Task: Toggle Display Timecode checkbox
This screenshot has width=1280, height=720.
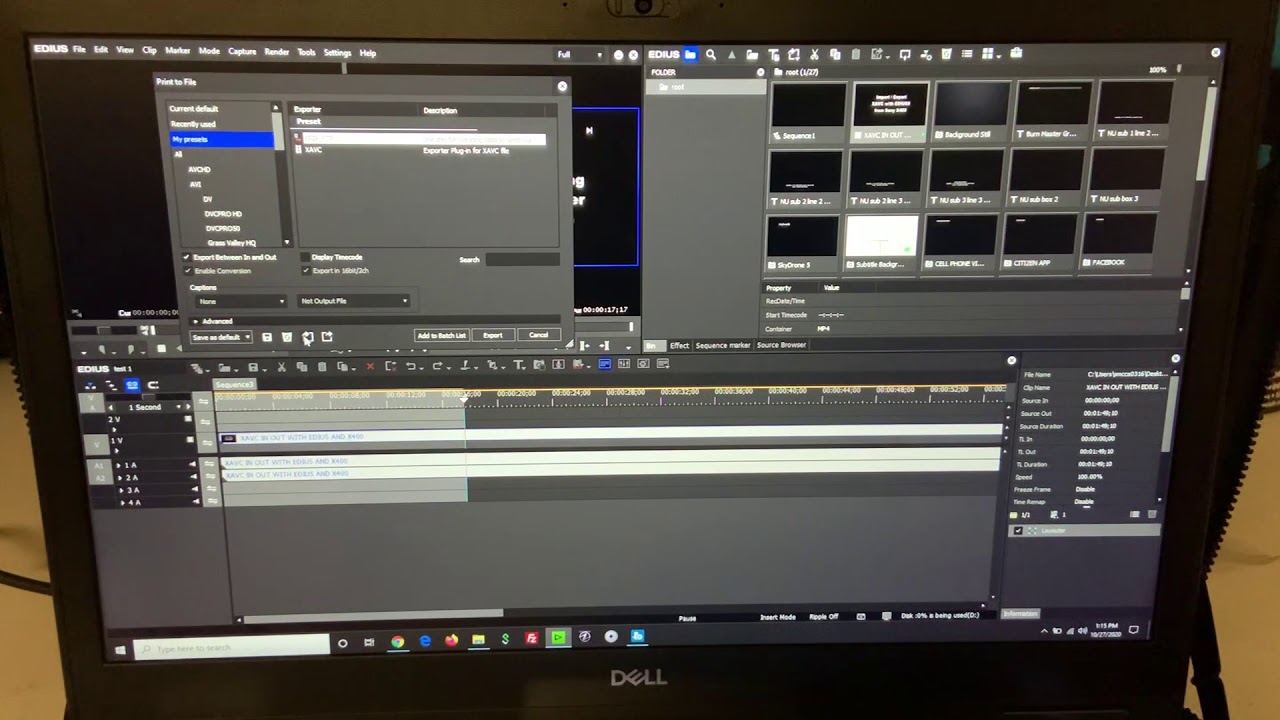Action: coord(305,258)
